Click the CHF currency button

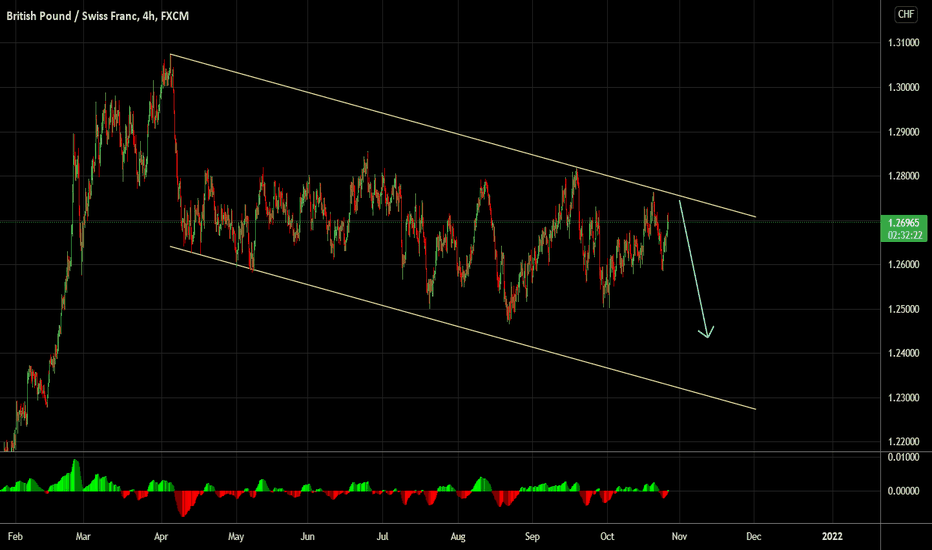pos(906,14)
